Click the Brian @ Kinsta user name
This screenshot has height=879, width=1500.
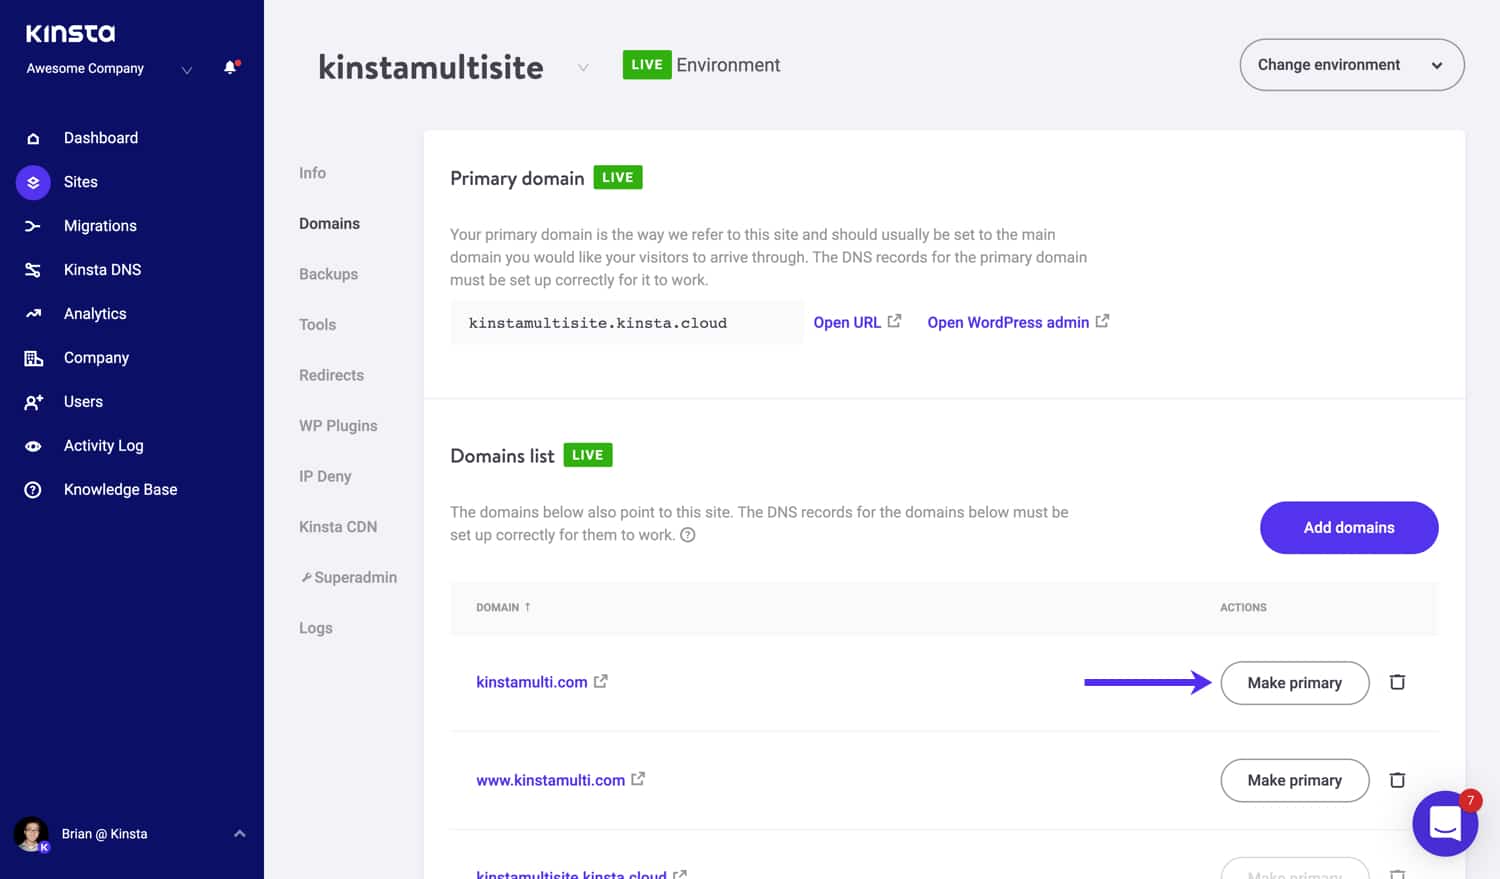104,834
